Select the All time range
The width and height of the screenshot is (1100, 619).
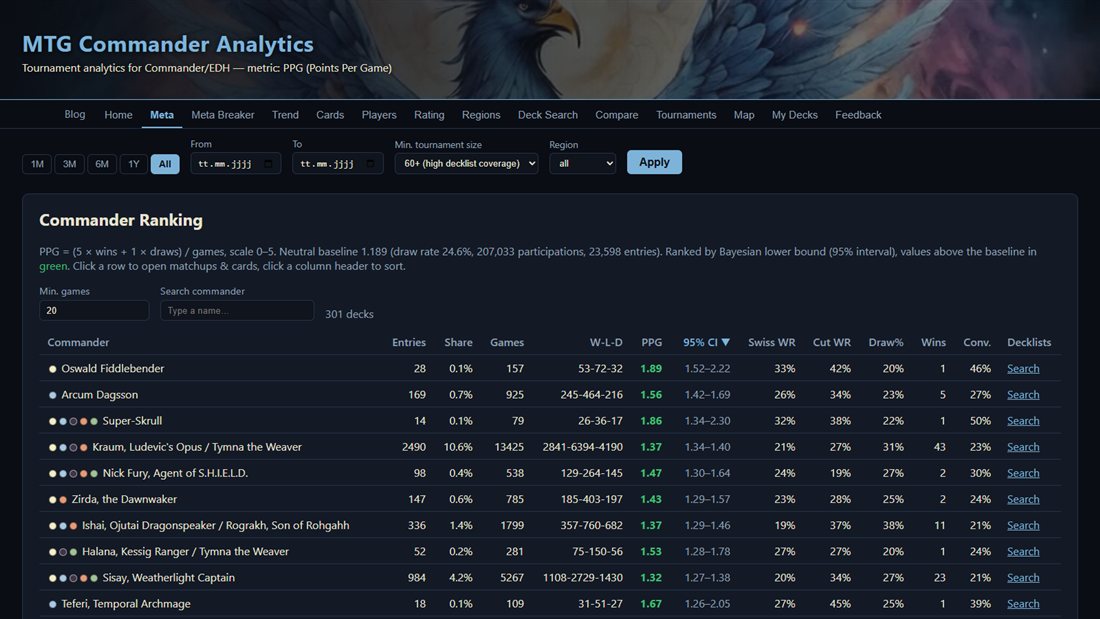click(x=165, y=164)
